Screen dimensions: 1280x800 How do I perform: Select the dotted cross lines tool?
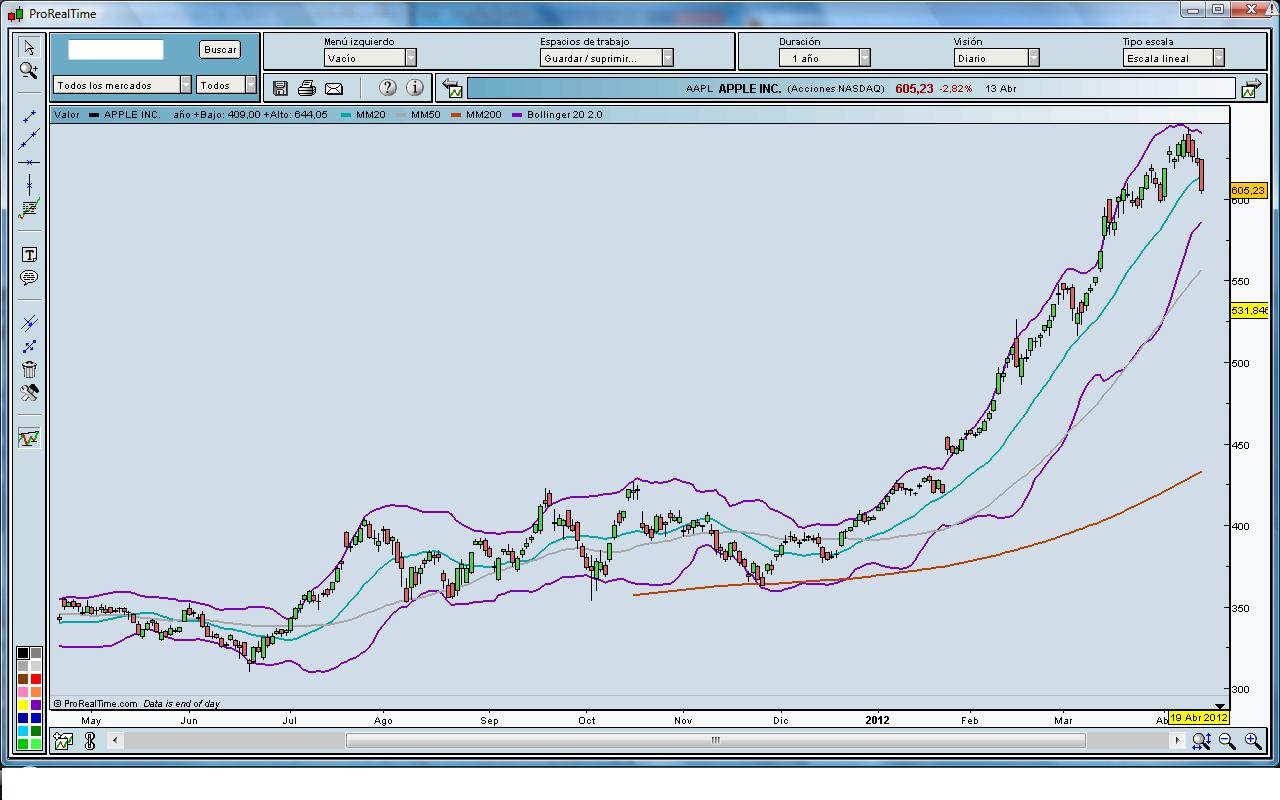29,346
